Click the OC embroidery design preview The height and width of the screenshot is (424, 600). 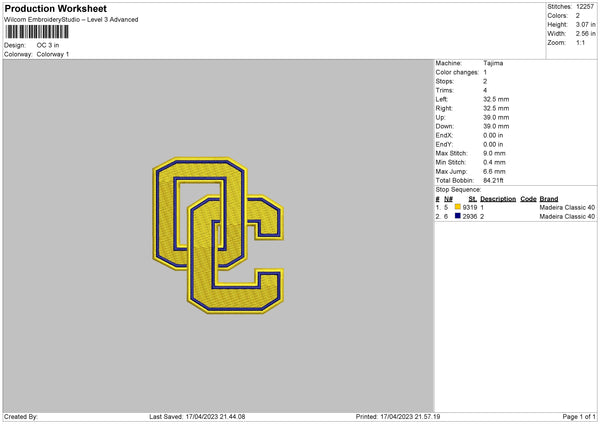click(x=218, y=235)
